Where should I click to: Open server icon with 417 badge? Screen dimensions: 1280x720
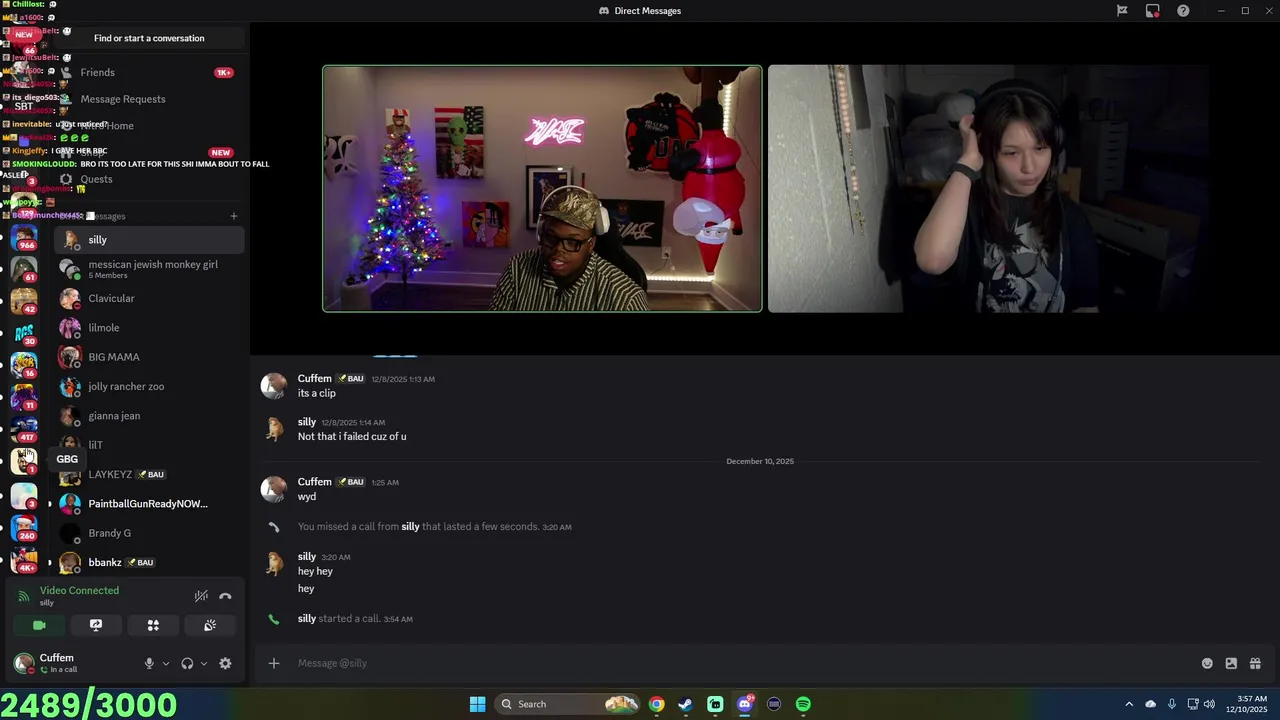click(x=24, y=428)
